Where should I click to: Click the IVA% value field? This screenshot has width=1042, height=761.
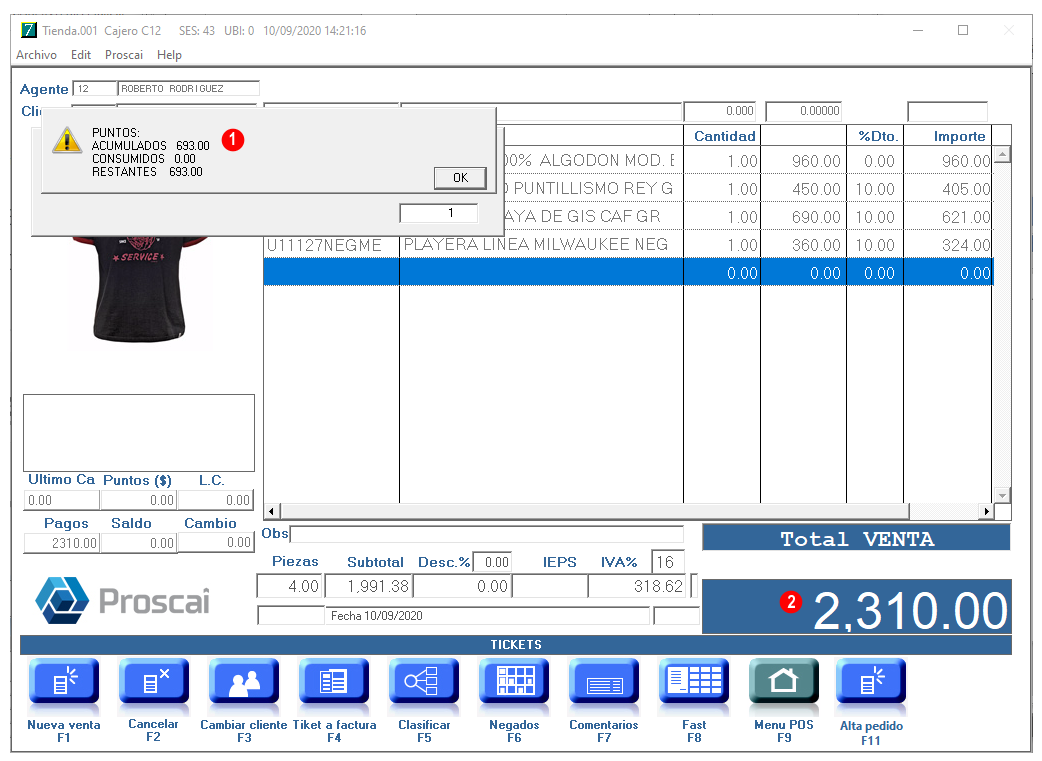pyautogui.click(x=666, y=562)
